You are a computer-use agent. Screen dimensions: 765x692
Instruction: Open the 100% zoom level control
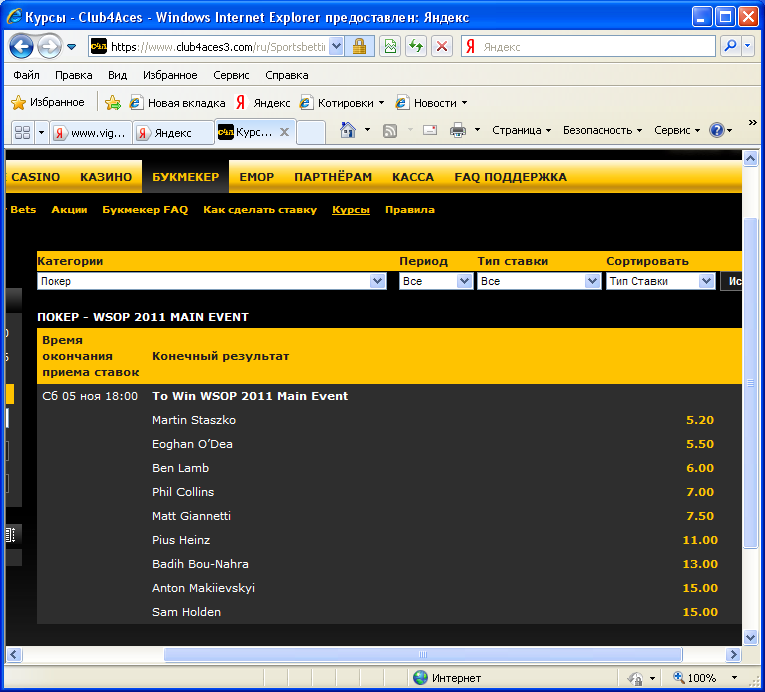[x=705, y=678]
